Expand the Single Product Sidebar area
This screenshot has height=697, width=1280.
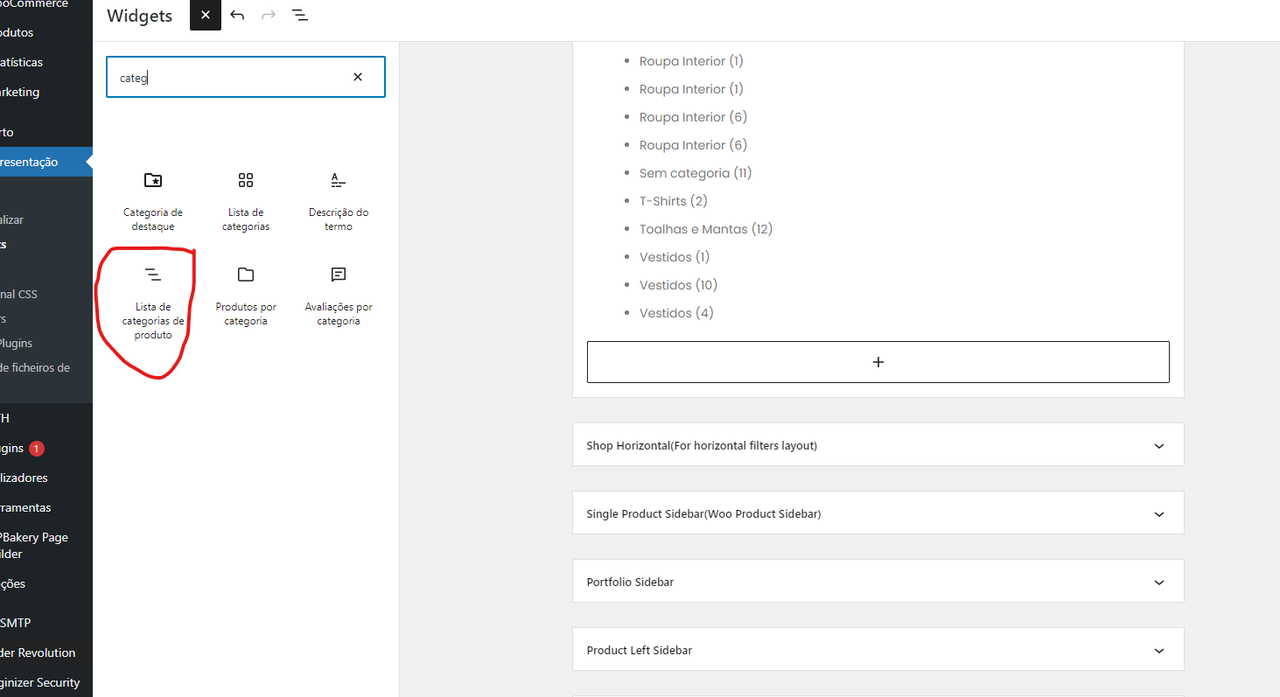[x=1159, y=514]
